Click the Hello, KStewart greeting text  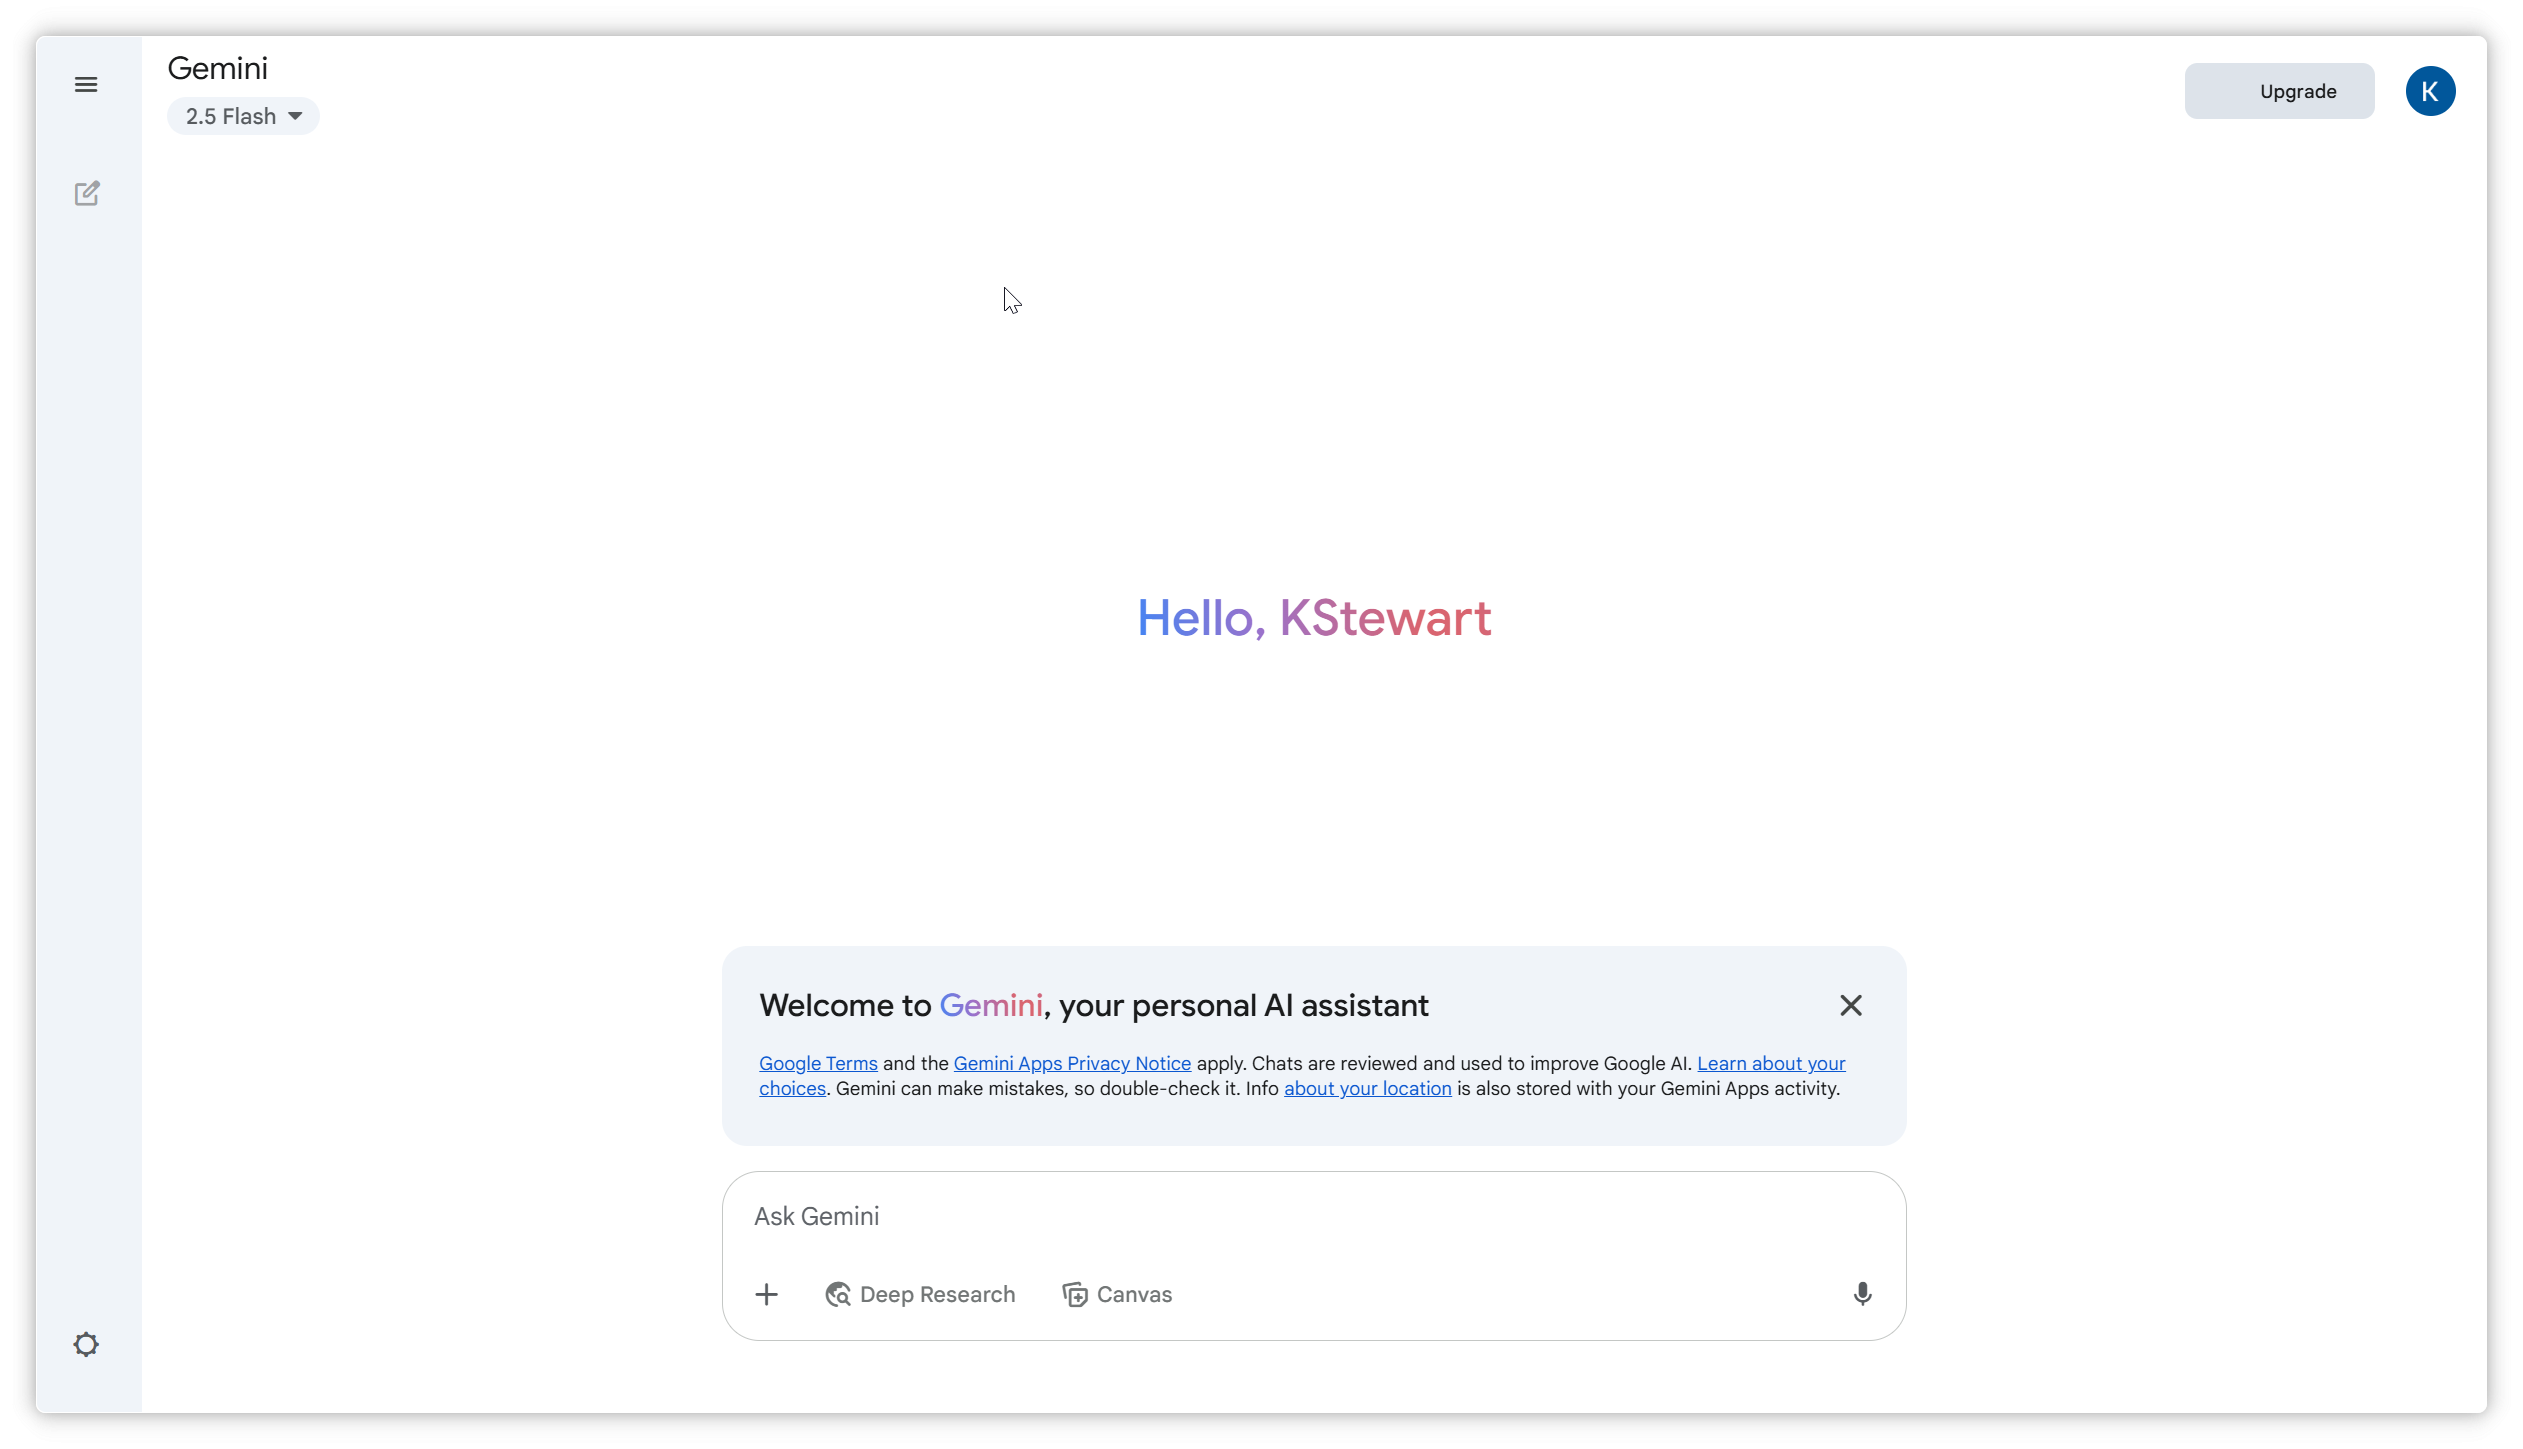1314,618
